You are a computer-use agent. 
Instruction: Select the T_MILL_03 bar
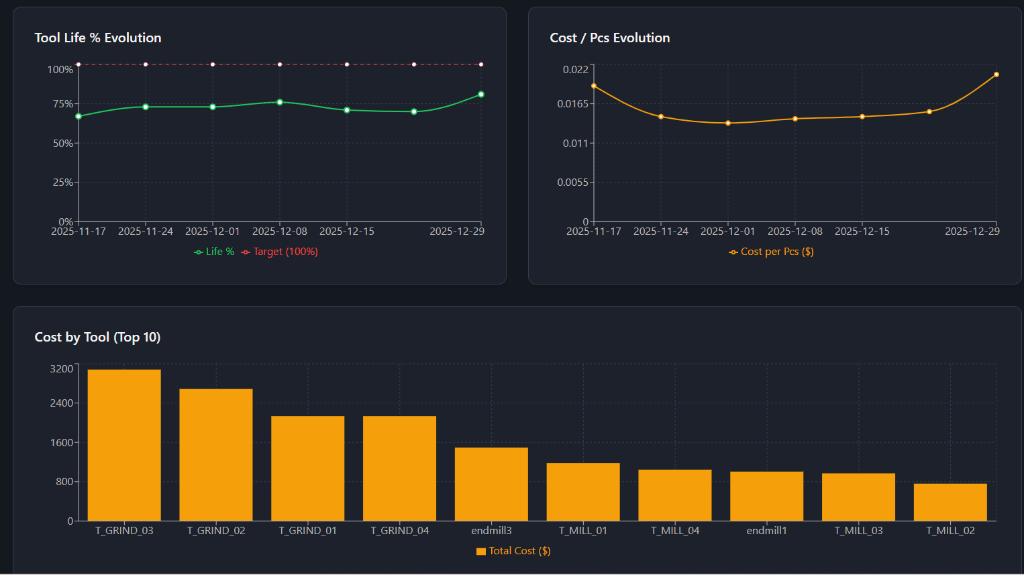tap(858, 497)
